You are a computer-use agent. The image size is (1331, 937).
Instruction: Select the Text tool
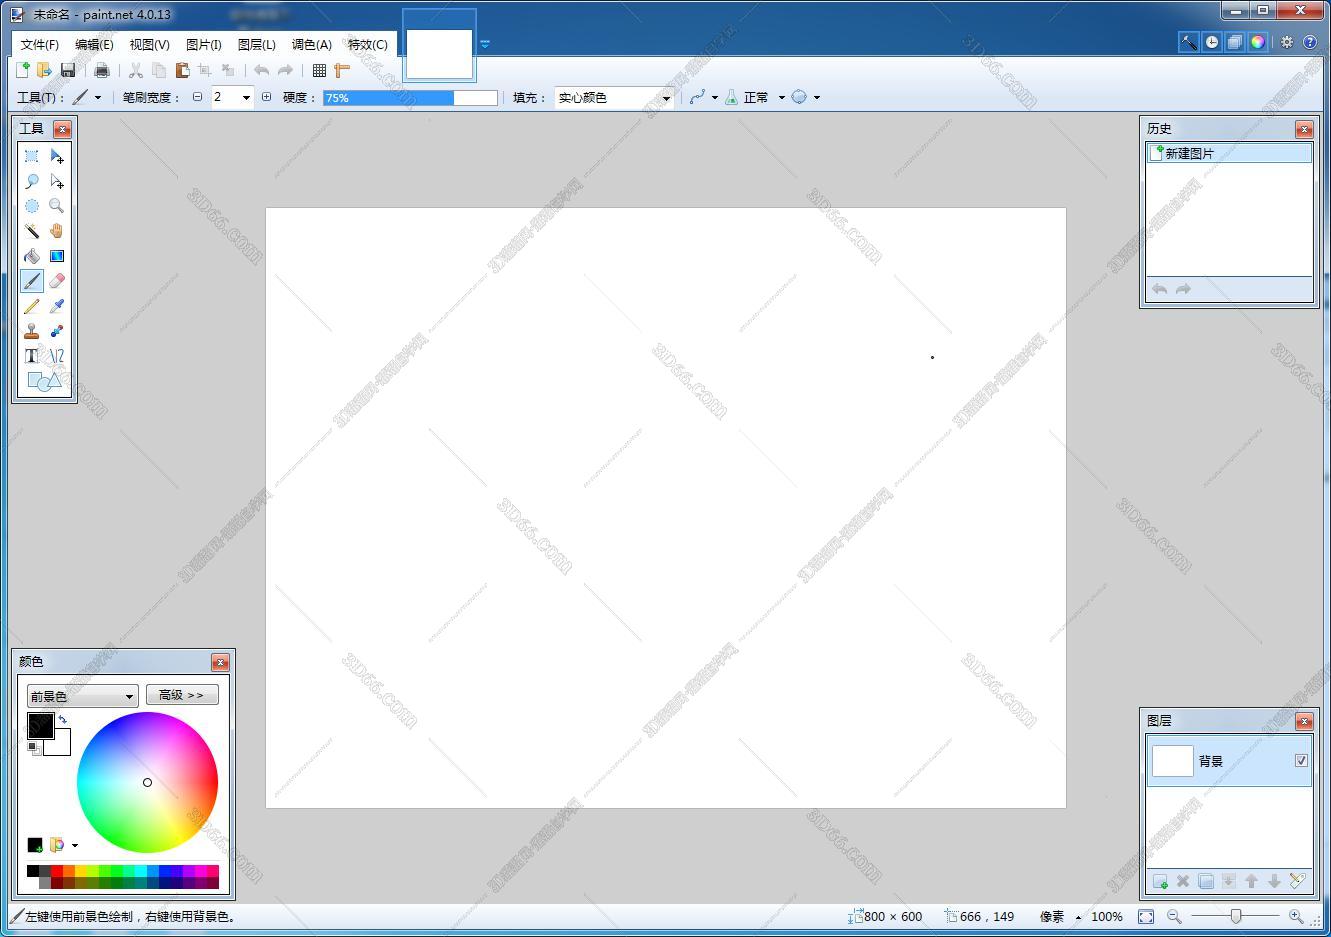(32, 356)
